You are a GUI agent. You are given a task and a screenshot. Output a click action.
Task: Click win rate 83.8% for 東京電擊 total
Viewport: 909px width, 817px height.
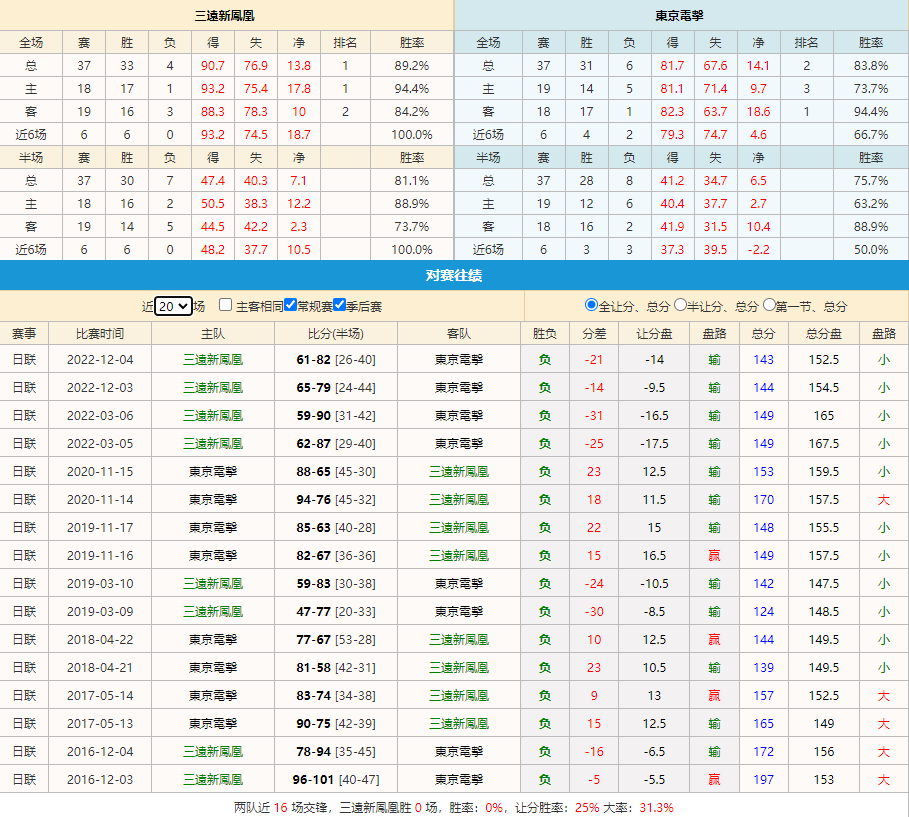point(871,66)
